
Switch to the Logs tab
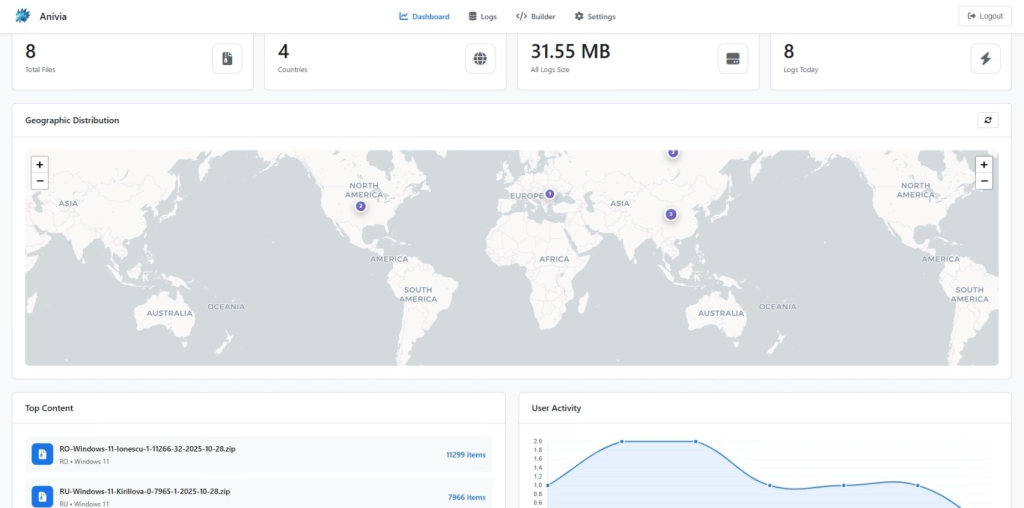tap(482, 16)
